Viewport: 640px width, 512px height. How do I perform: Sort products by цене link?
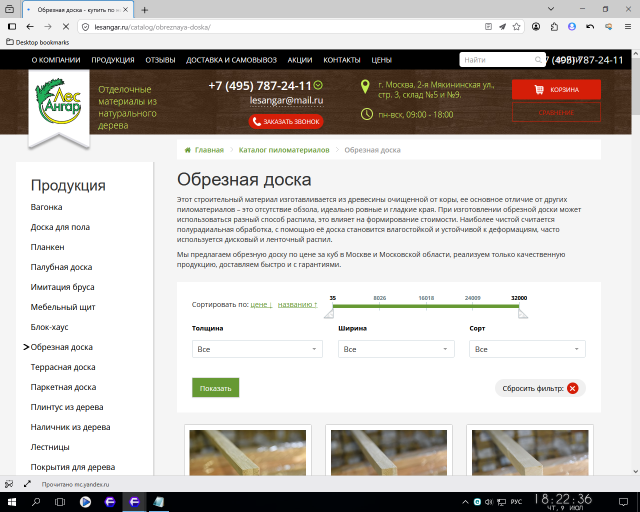[261, 305]
